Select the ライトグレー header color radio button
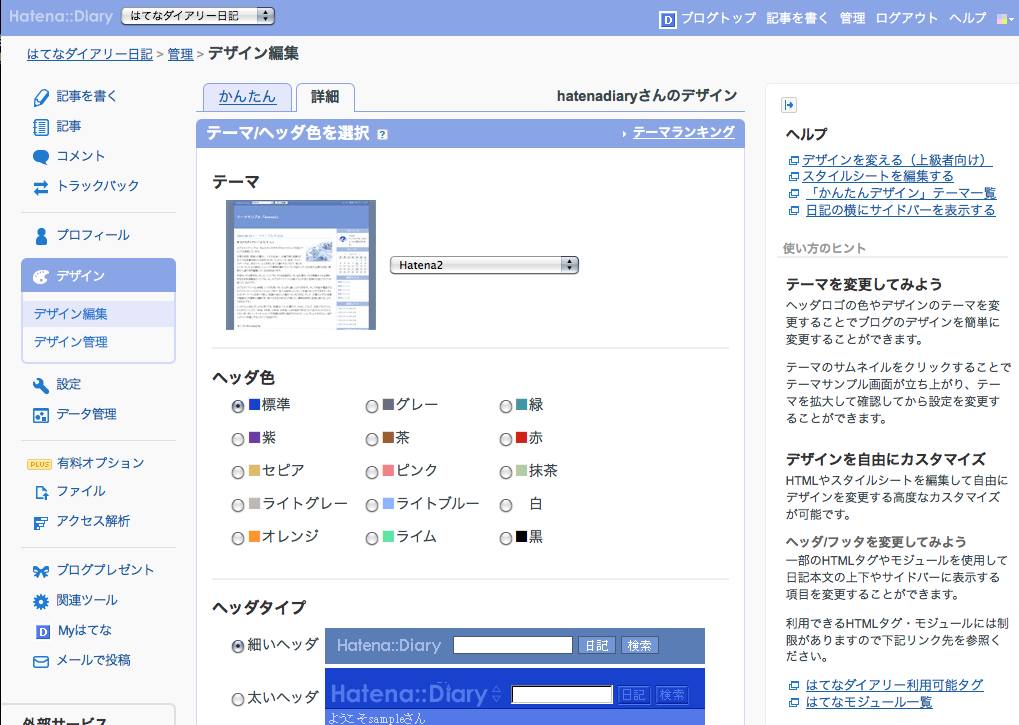This screenshot has width=1019, height=725. [238, 505]
